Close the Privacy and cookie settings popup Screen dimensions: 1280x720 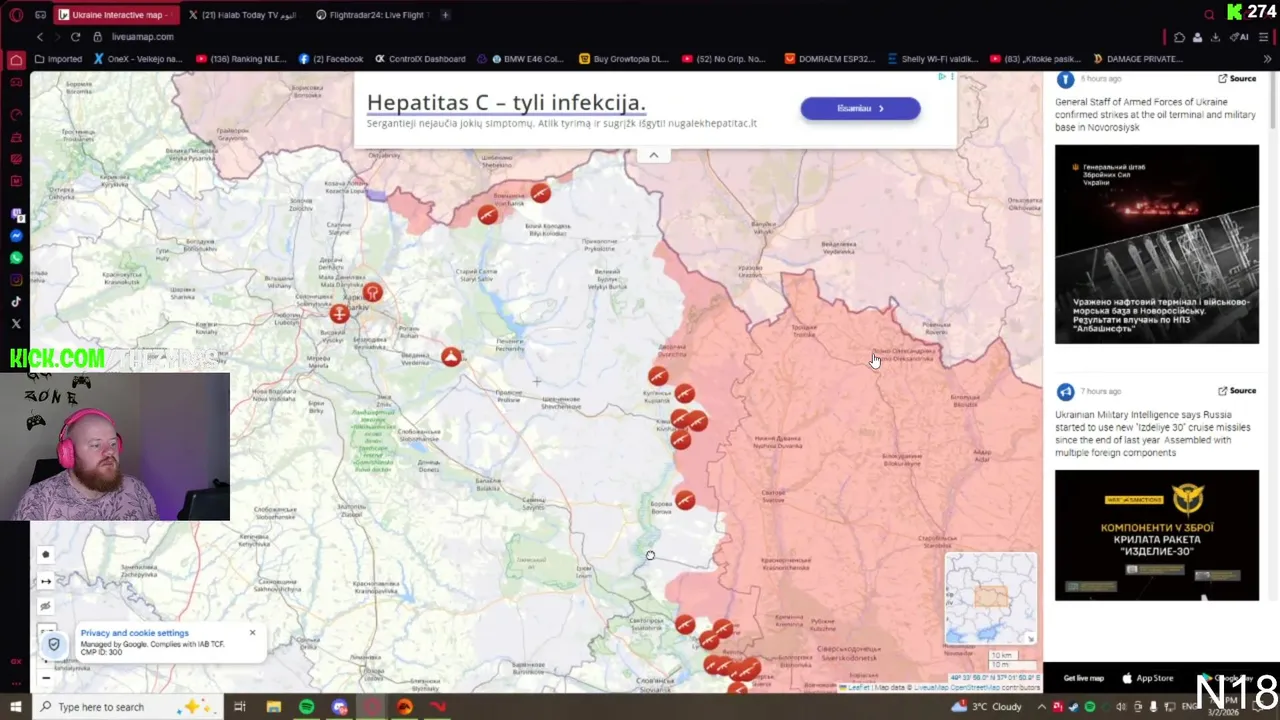[252, 632]
